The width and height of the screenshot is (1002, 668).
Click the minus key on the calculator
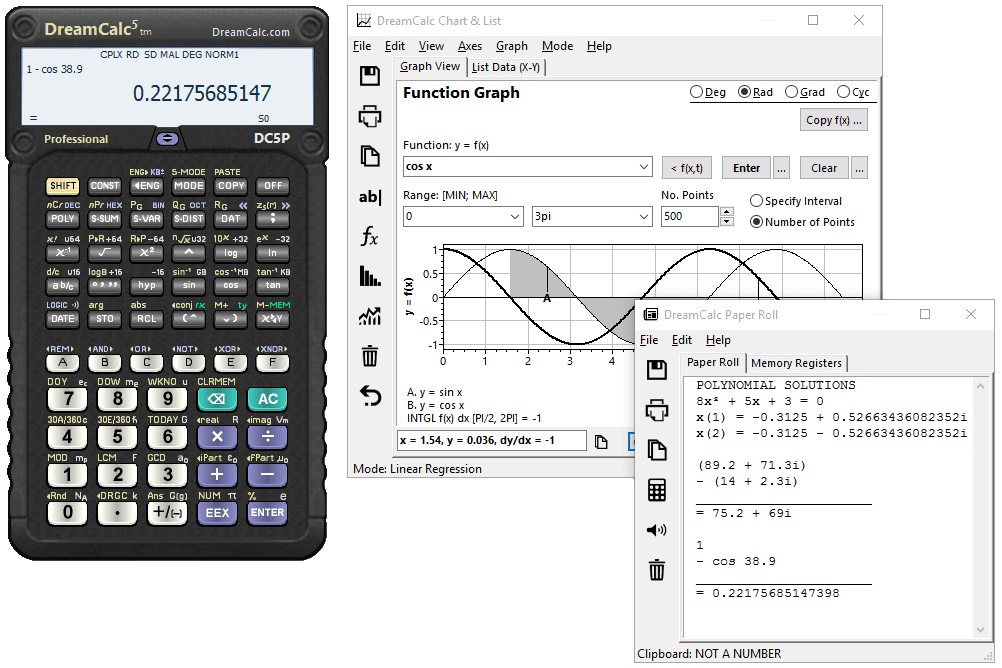point(267,475)
